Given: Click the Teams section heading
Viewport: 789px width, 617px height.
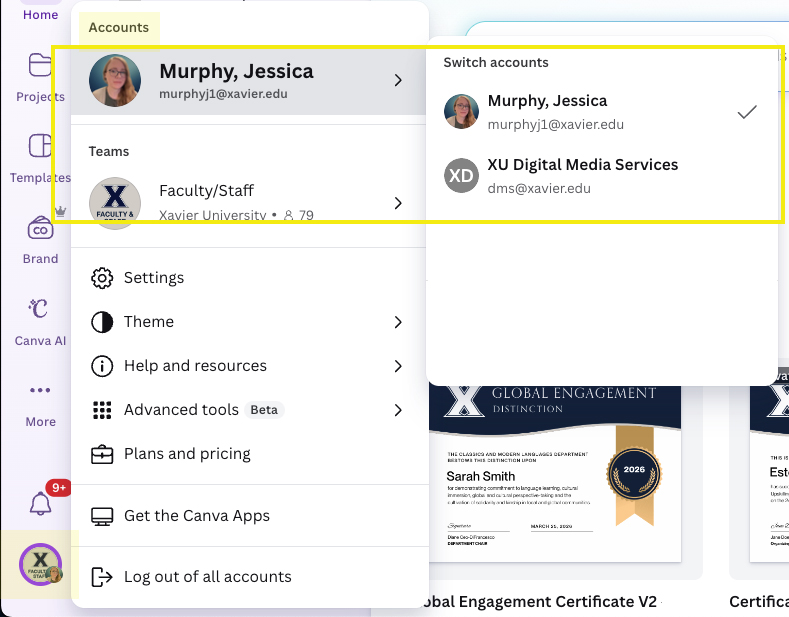Looking at the screenshot, I should pos(109,151).
